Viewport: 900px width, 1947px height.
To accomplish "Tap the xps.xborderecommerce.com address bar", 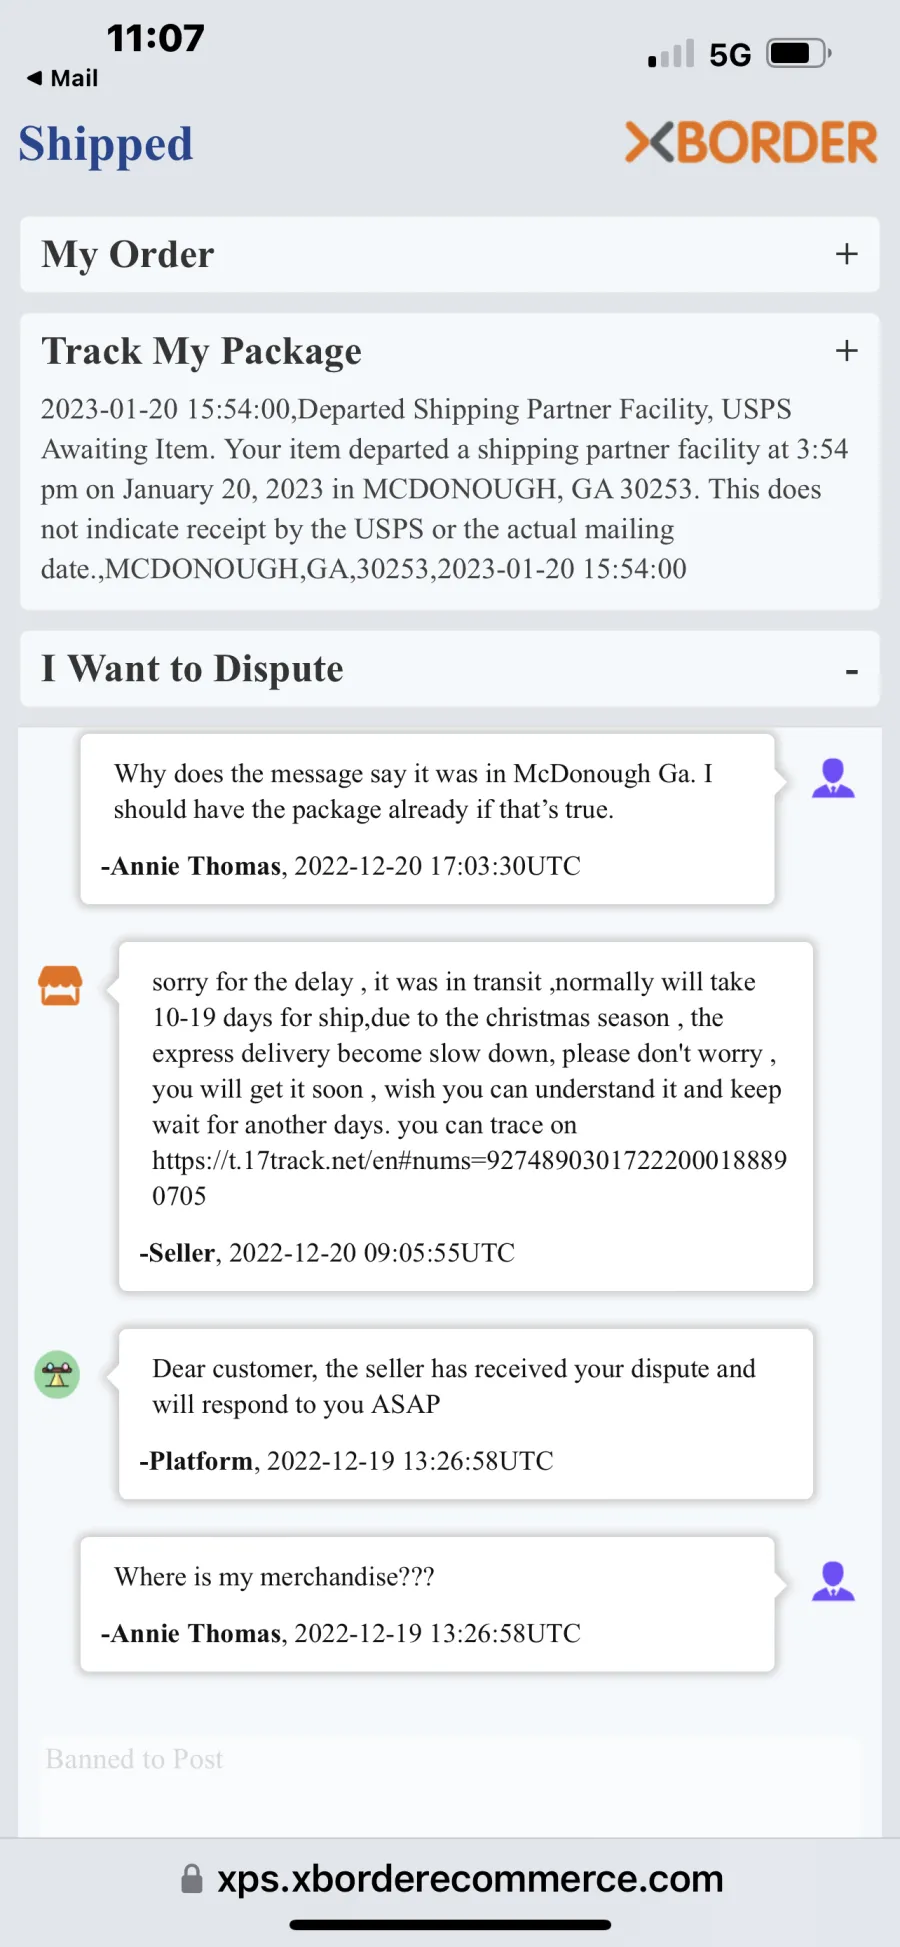I will (451, 1879).
